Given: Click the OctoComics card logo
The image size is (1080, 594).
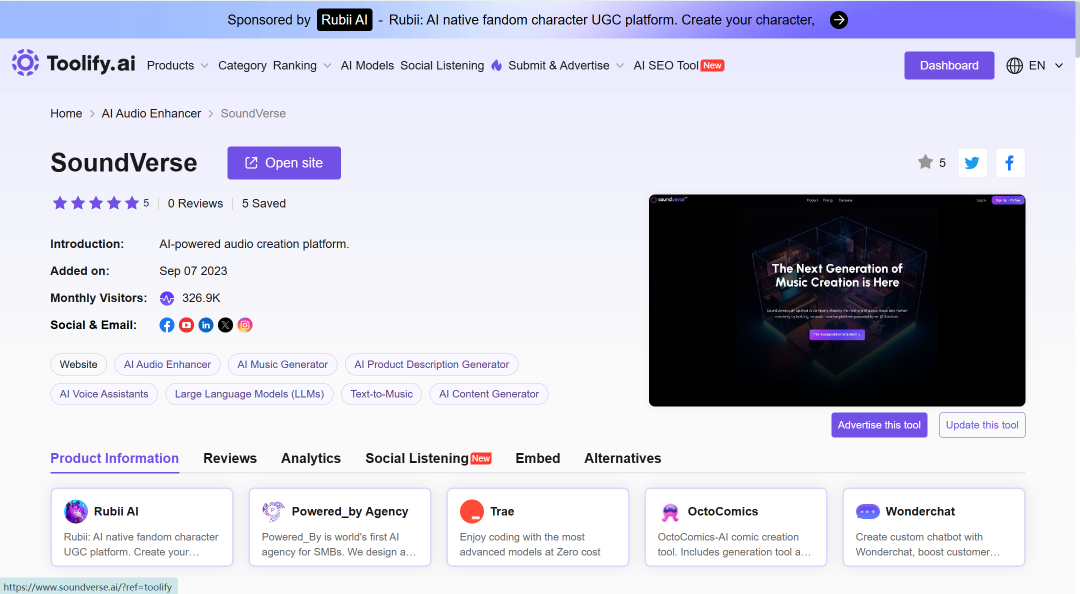Looking at the screenshot, I should point(669,511).
